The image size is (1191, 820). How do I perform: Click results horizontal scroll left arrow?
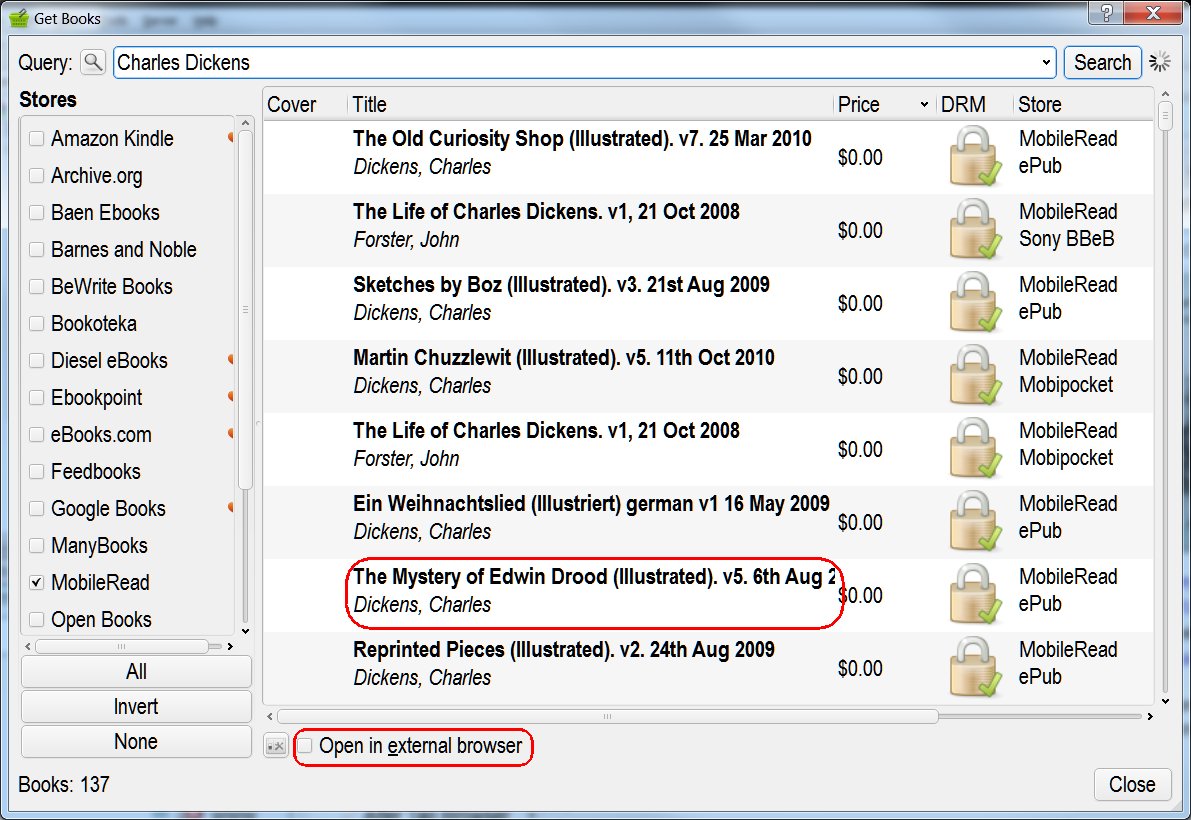(270, 716)
